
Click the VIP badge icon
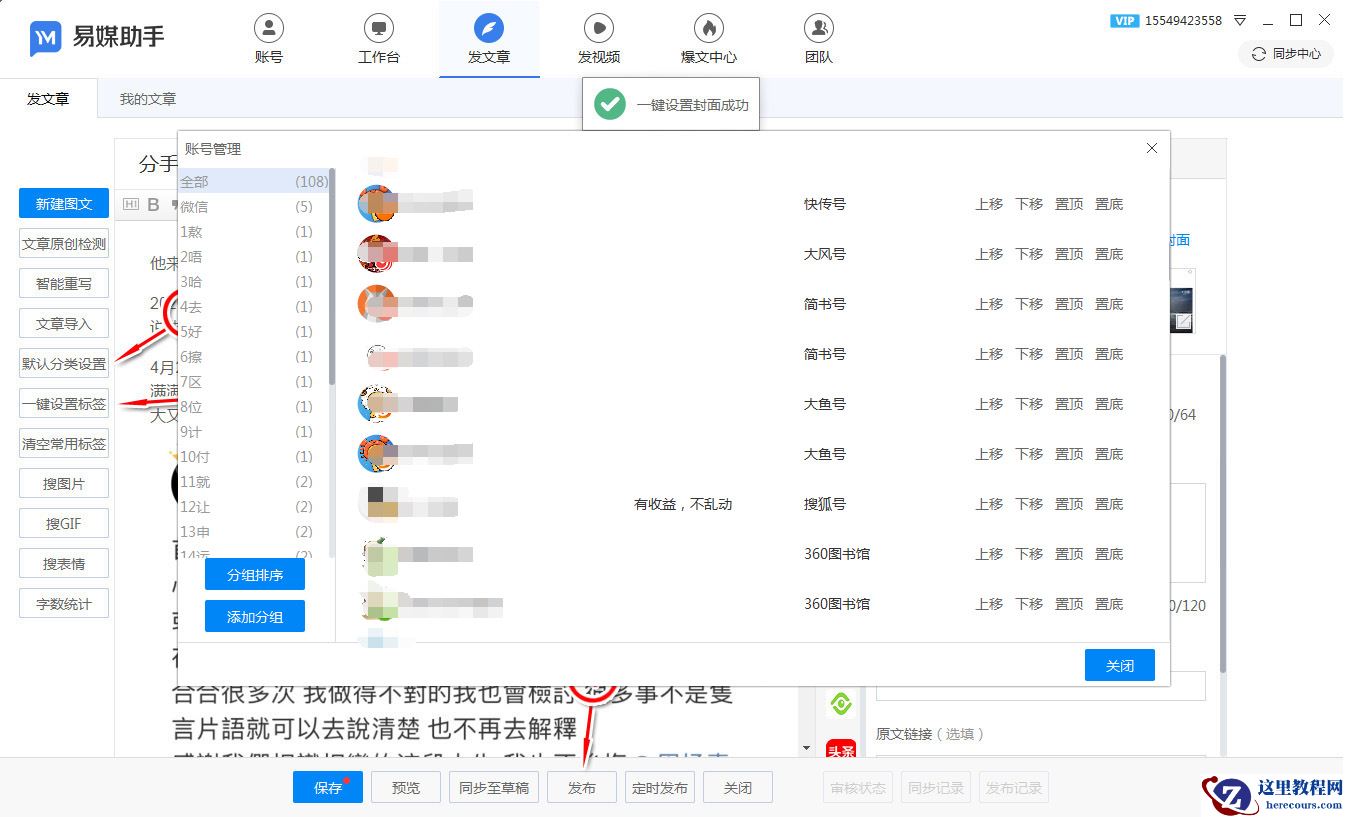point(1125,20)
